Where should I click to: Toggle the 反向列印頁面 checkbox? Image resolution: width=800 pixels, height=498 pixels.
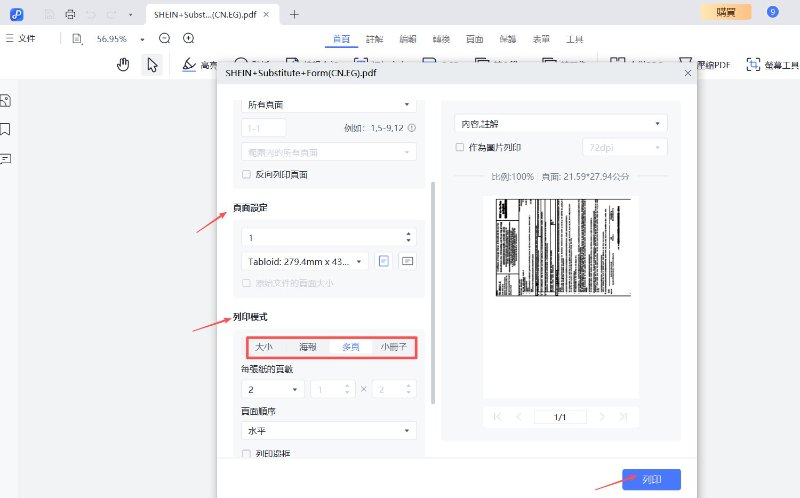tap(246, 175)
